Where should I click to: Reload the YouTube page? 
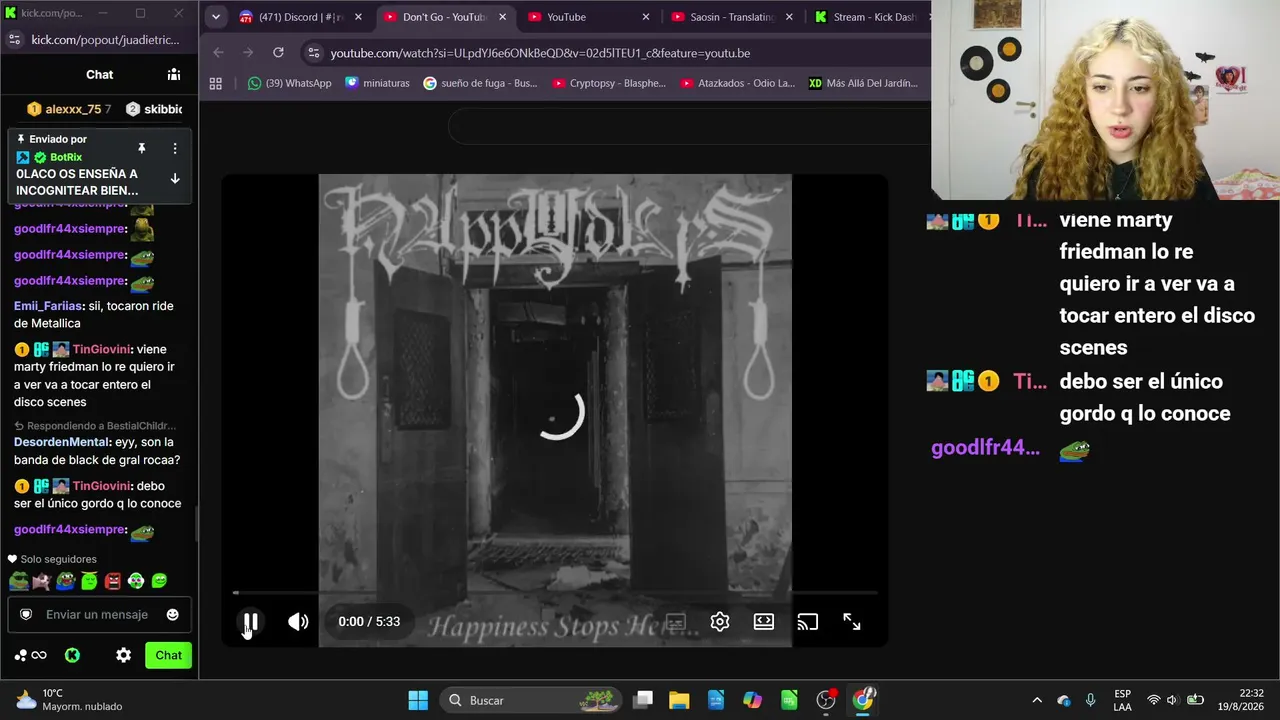[x=278, y=52]
